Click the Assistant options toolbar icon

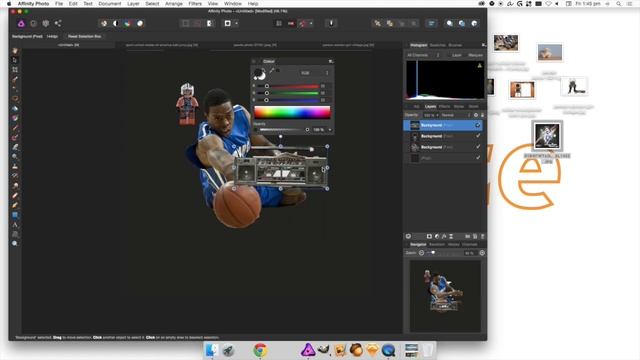click(331, 24)
